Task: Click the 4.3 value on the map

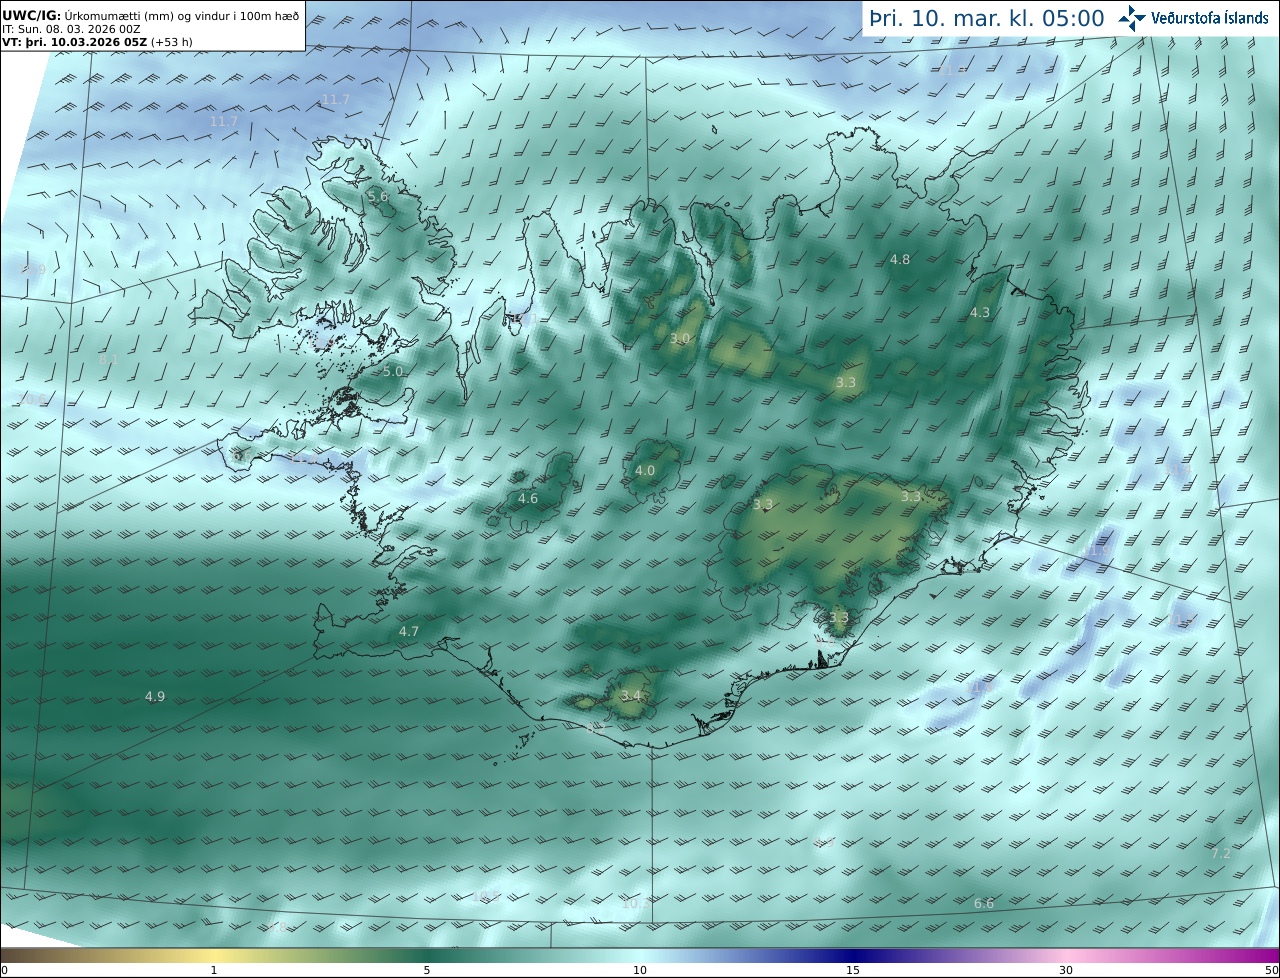Action: point(980,313)
